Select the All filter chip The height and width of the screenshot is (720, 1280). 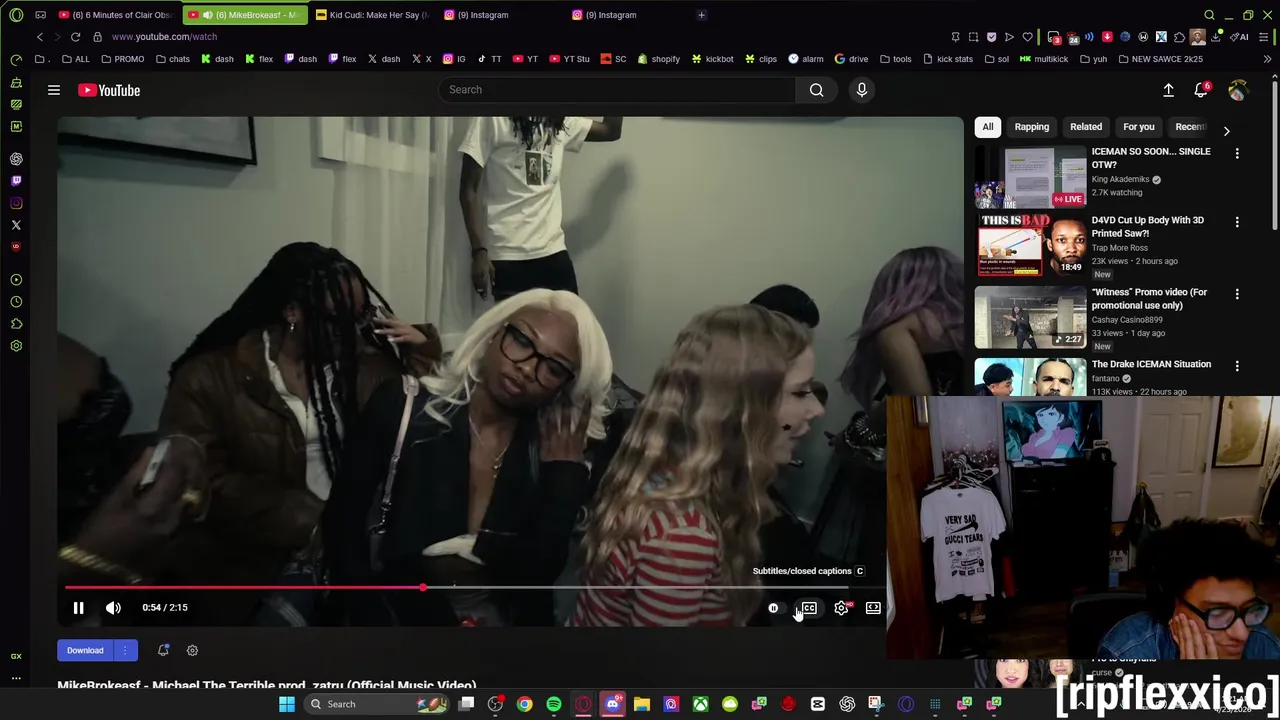click(x=988, y=127)
